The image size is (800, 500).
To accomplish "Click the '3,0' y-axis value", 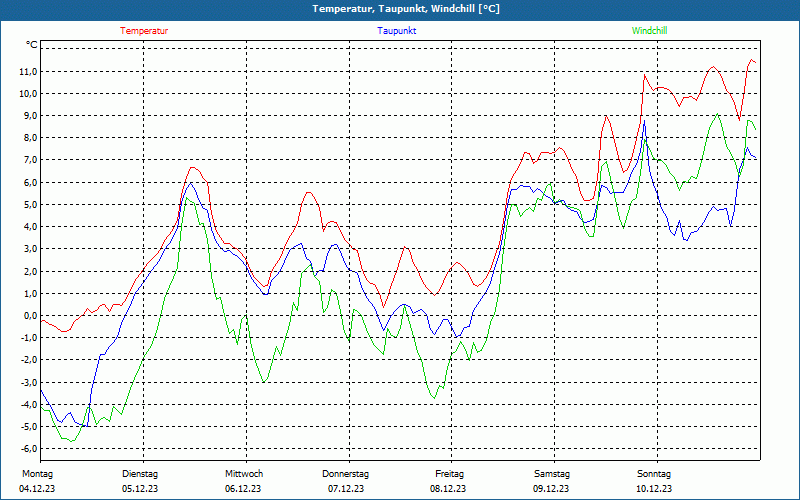I will (x=31, y=249).
